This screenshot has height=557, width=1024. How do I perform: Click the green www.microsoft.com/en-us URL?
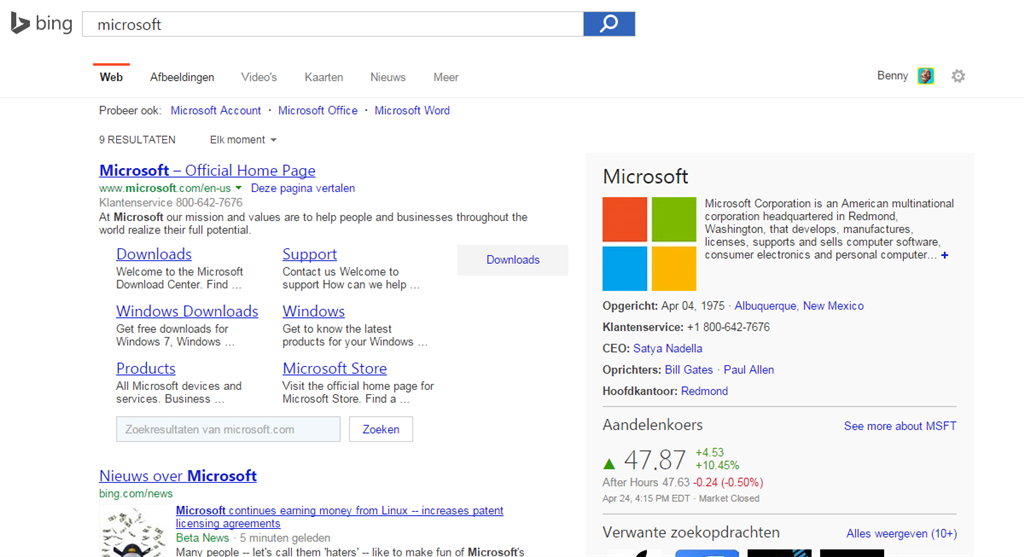165,188
